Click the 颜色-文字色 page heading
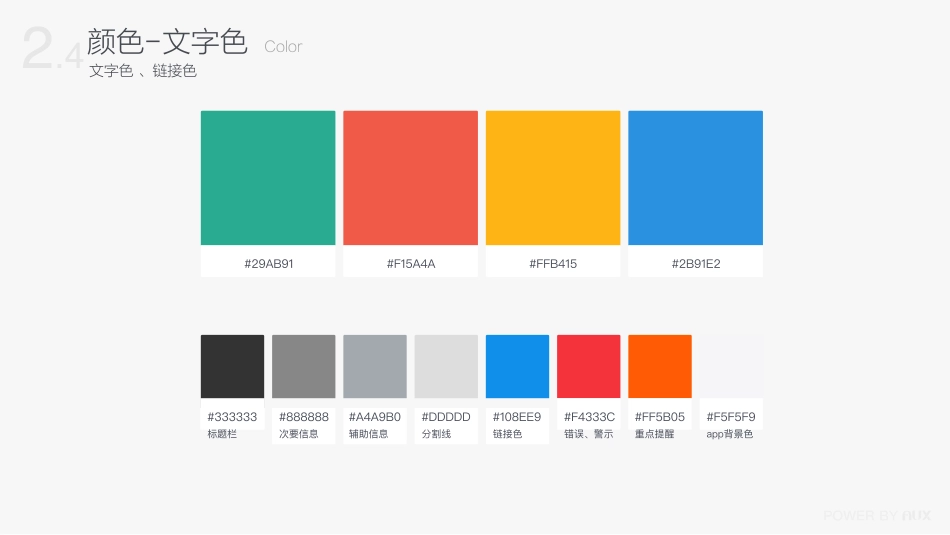 point(167,42)
